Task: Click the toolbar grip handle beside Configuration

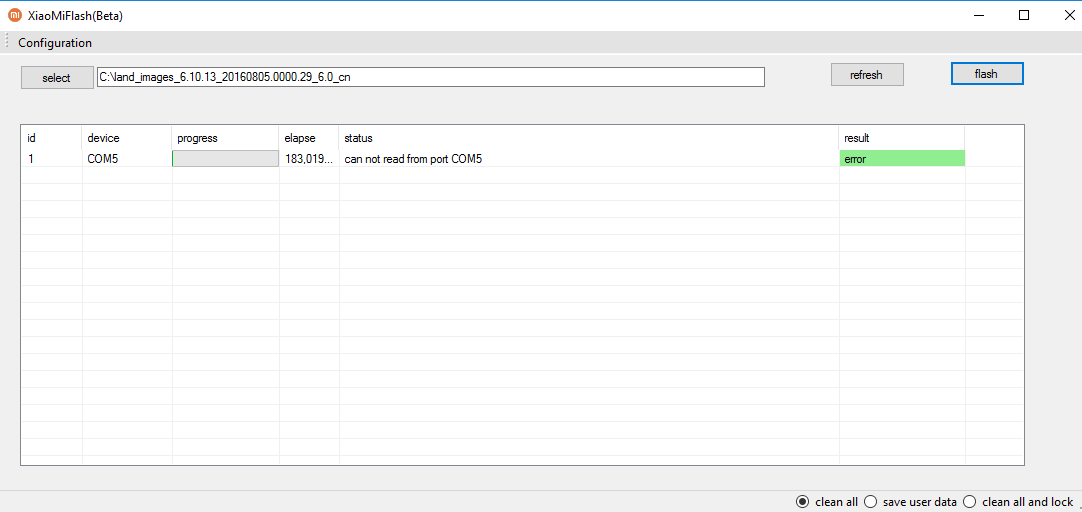Action: 7,42
